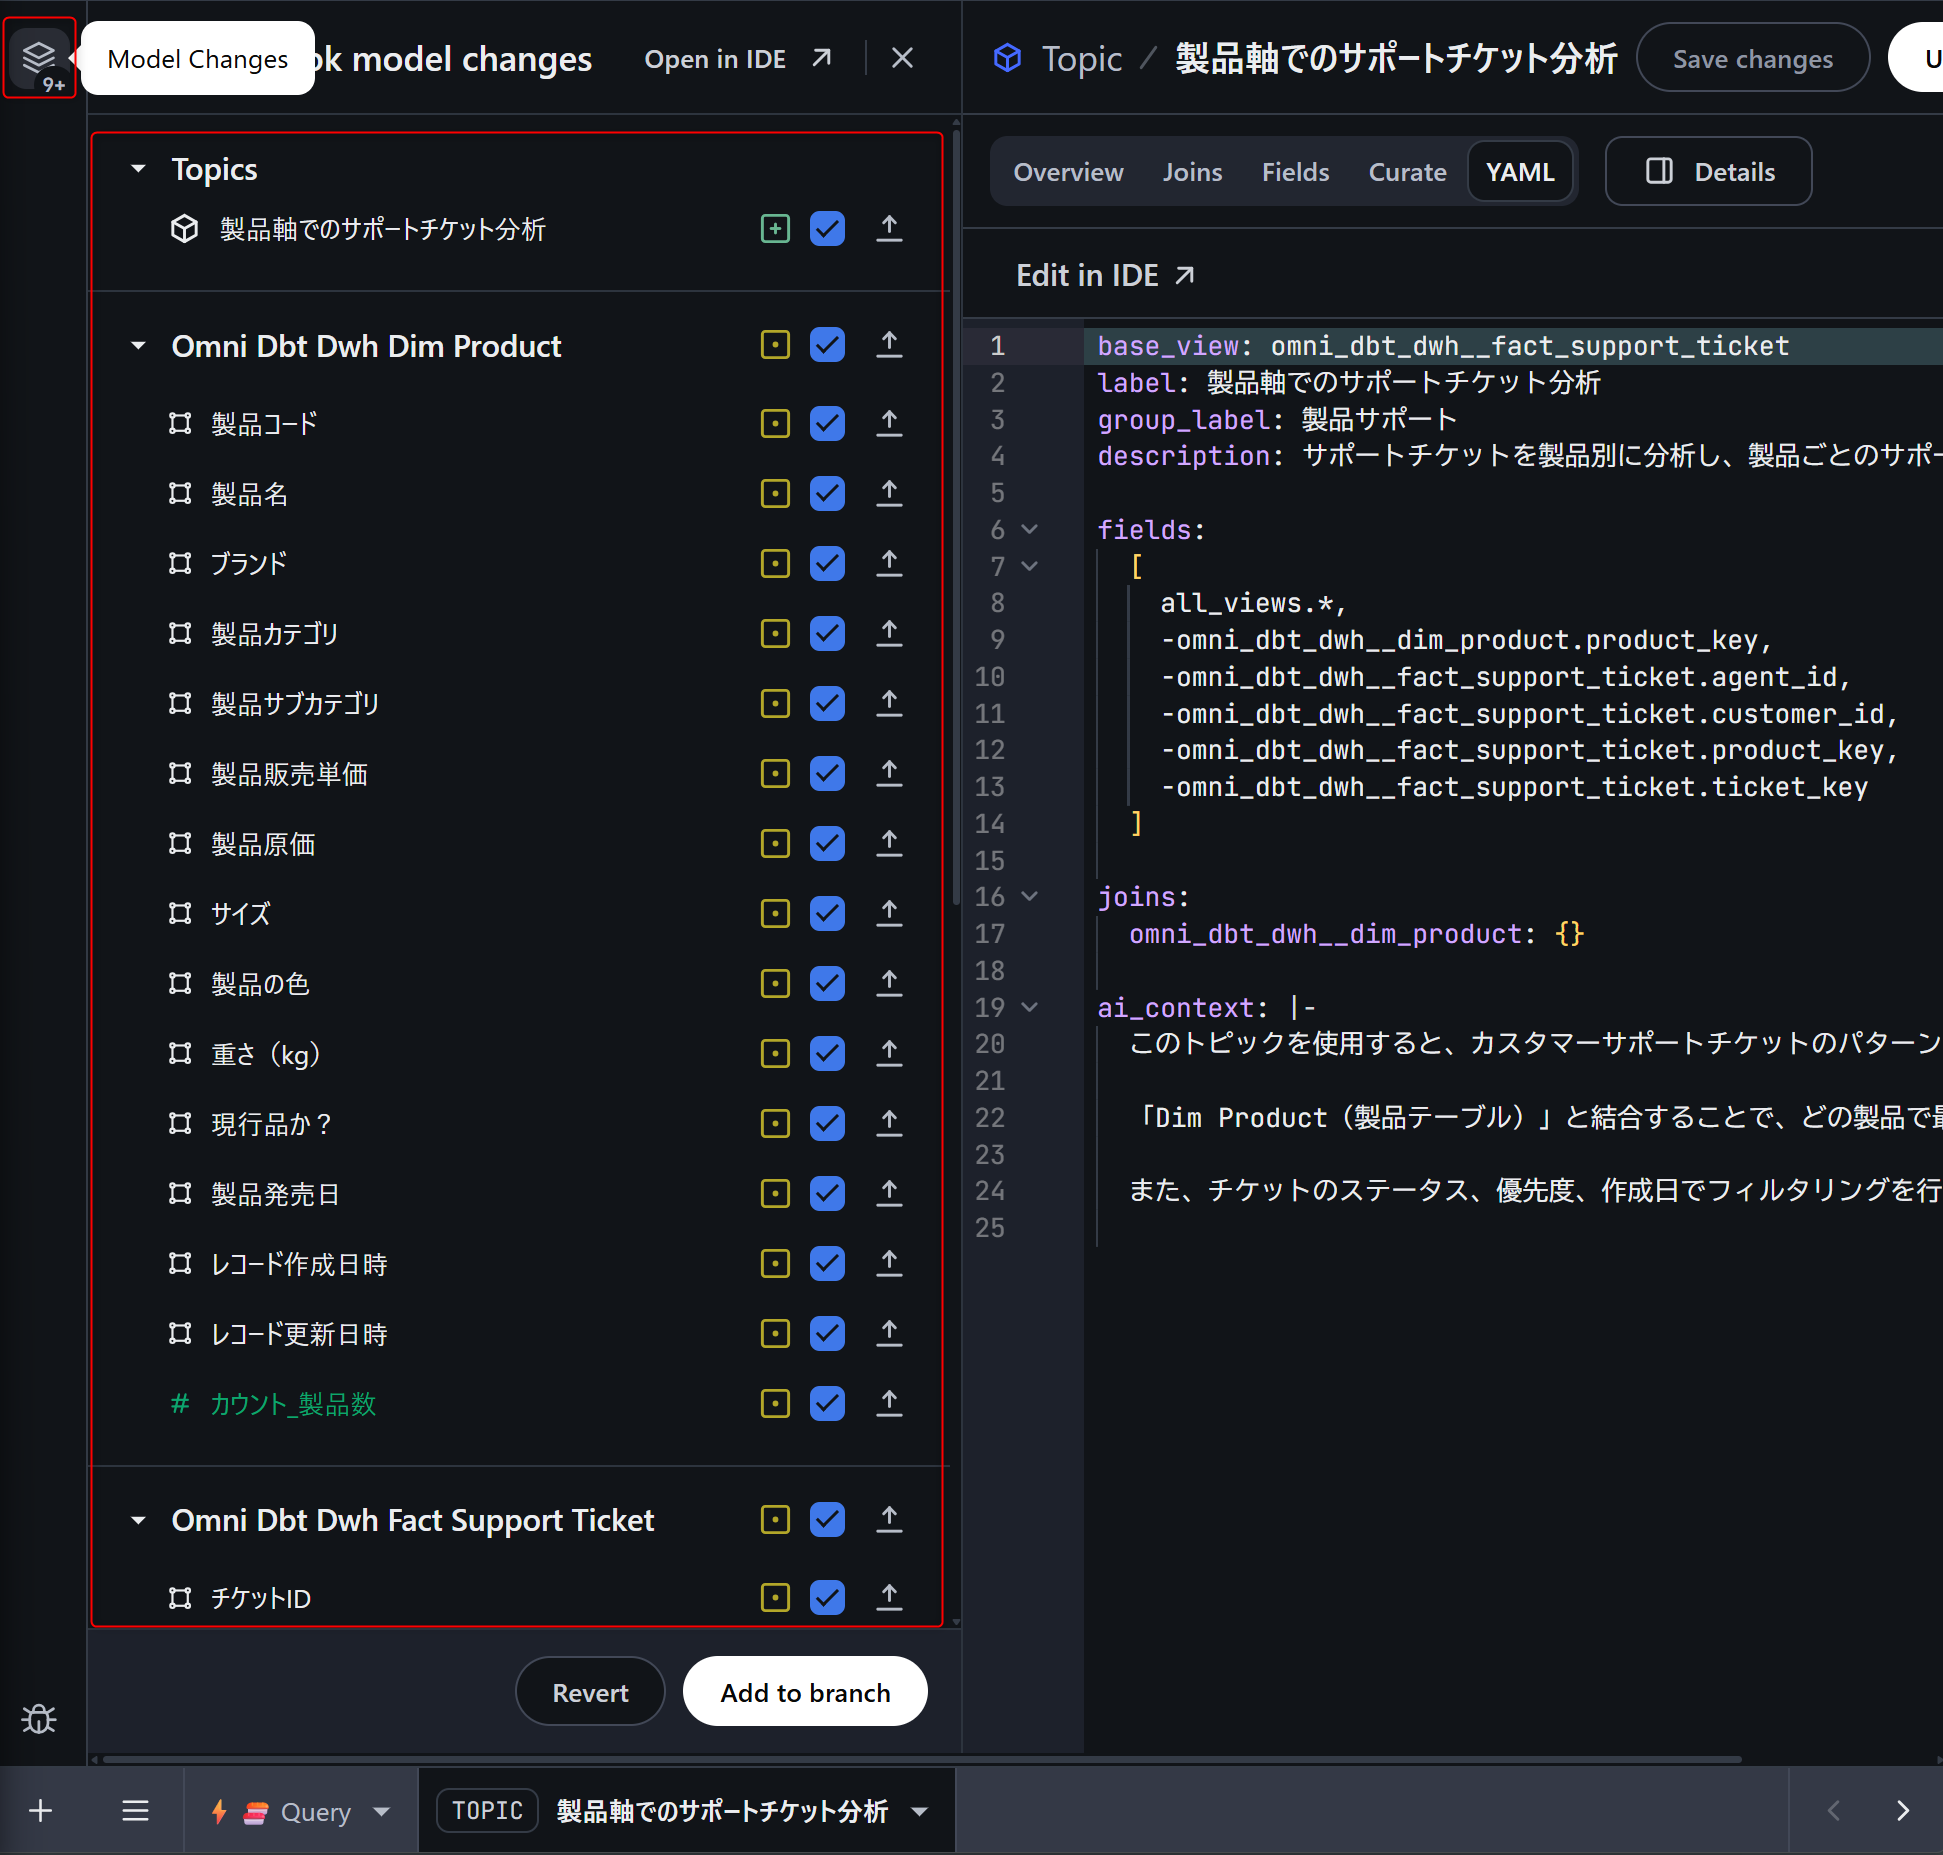Open the TOPIC tab dropdown arrow
This screenshot has width=1943, height=1855.
click(x=919, y=1811)
